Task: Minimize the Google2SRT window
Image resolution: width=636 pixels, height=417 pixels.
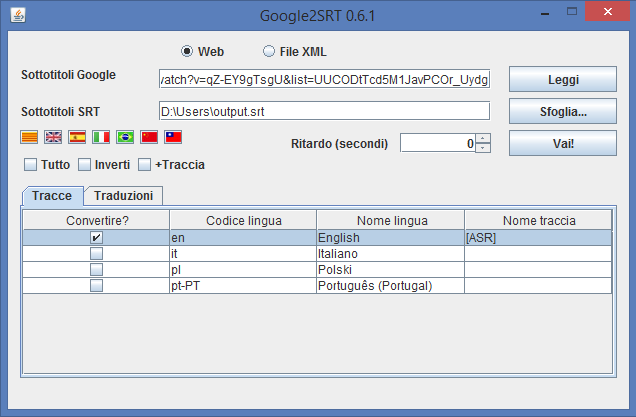Action: click(x=545, y=12)
